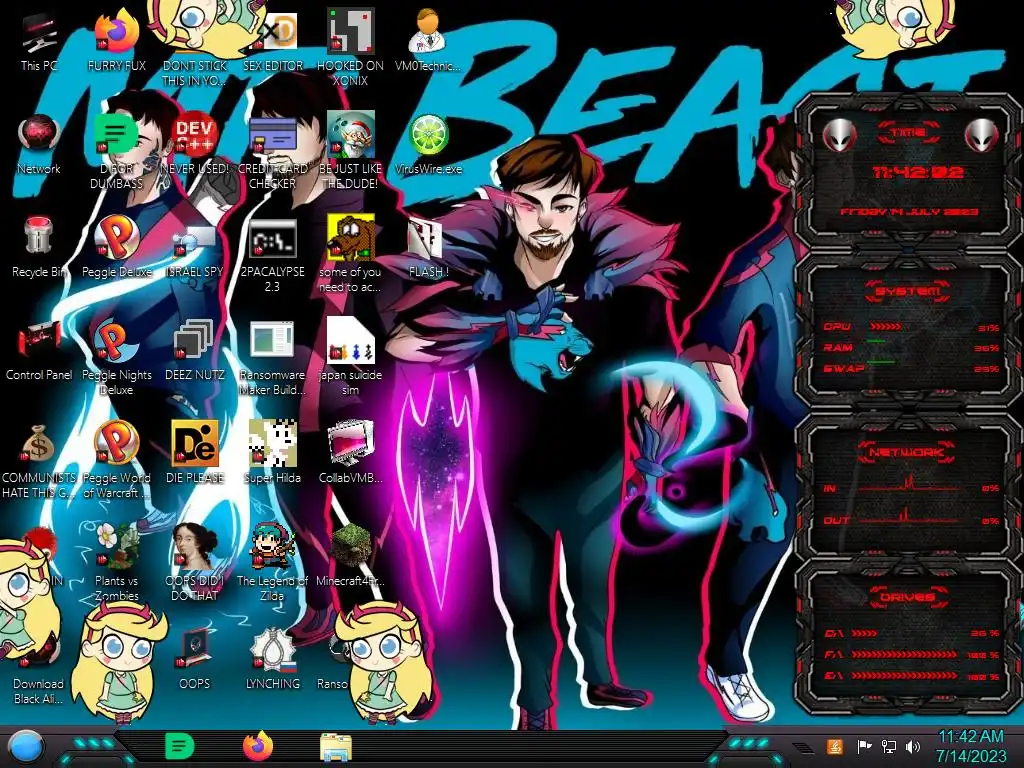The width and height of the screenshot is (1024, 768).
Task: Launch VirusWire.exe lime icon
Action: tap(428, 137)
